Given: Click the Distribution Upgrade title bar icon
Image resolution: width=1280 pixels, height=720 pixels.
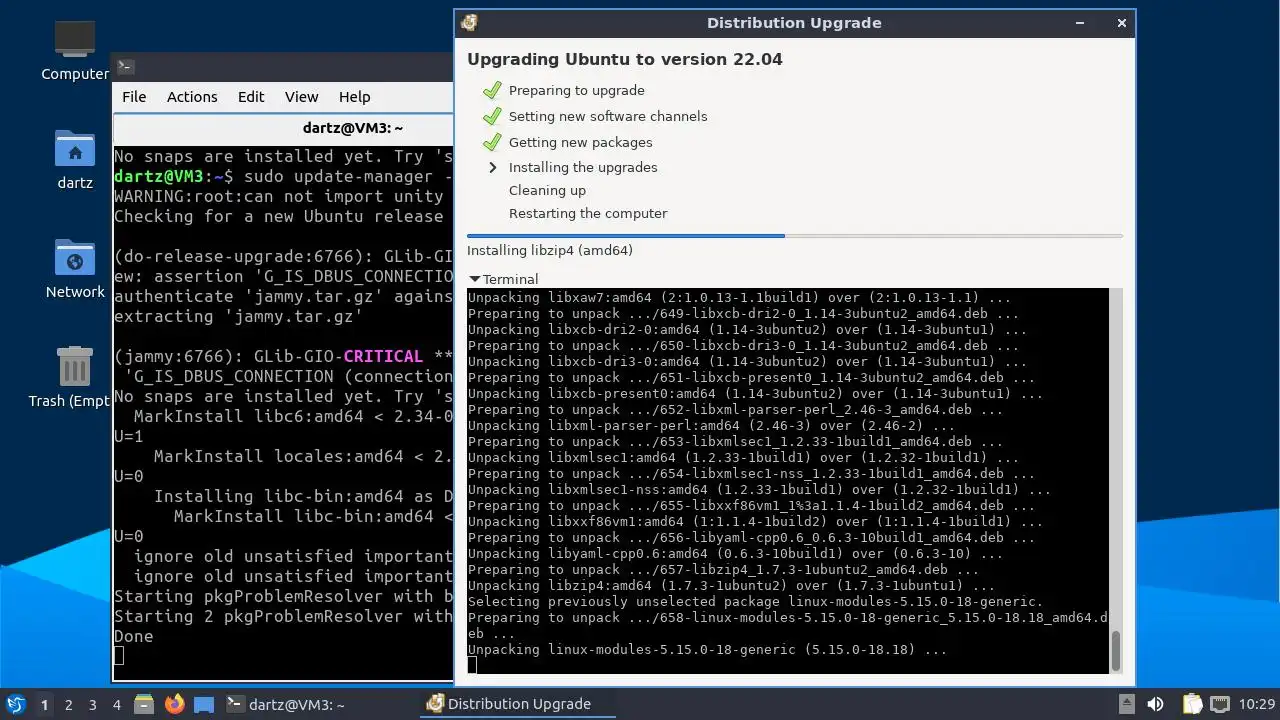Looking at the screenshot, I should click(468, 23).
